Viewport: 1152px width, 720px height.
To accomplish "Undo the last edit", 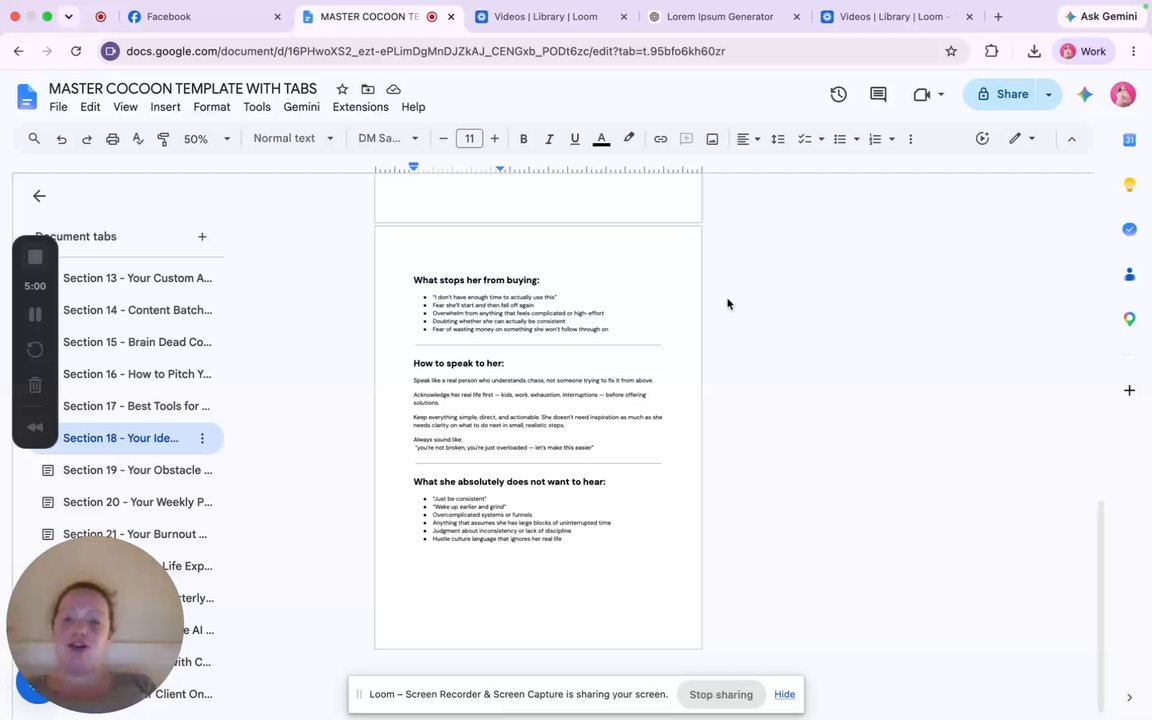I will [x=61, y=139].
